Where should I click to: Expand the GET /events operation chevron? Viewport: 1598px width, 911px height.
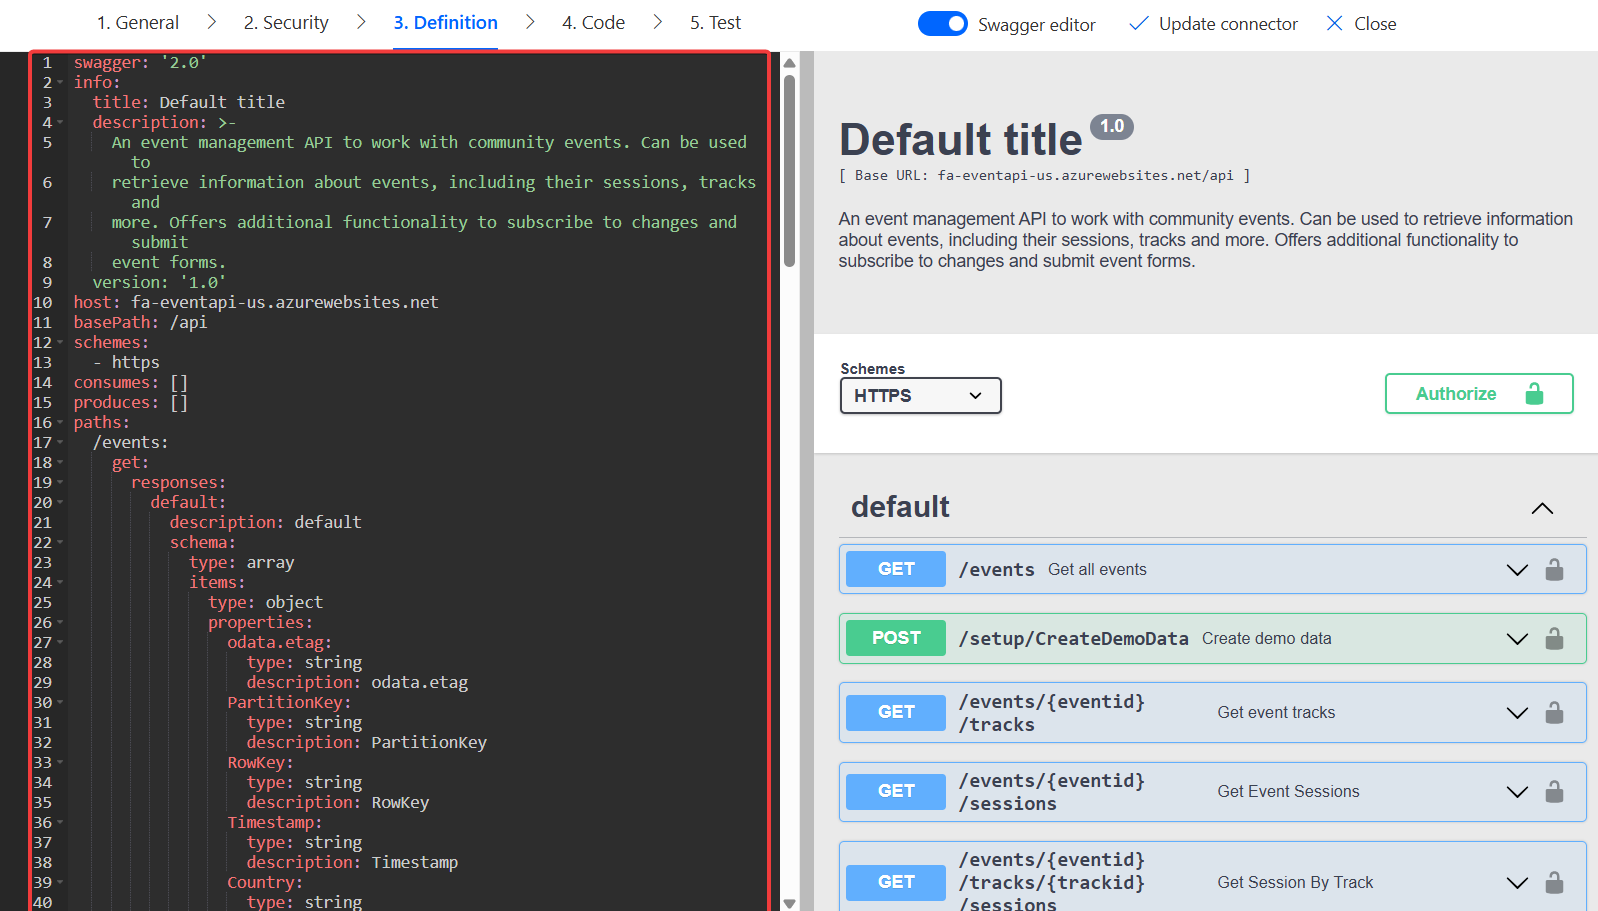tap(1517, 570)
